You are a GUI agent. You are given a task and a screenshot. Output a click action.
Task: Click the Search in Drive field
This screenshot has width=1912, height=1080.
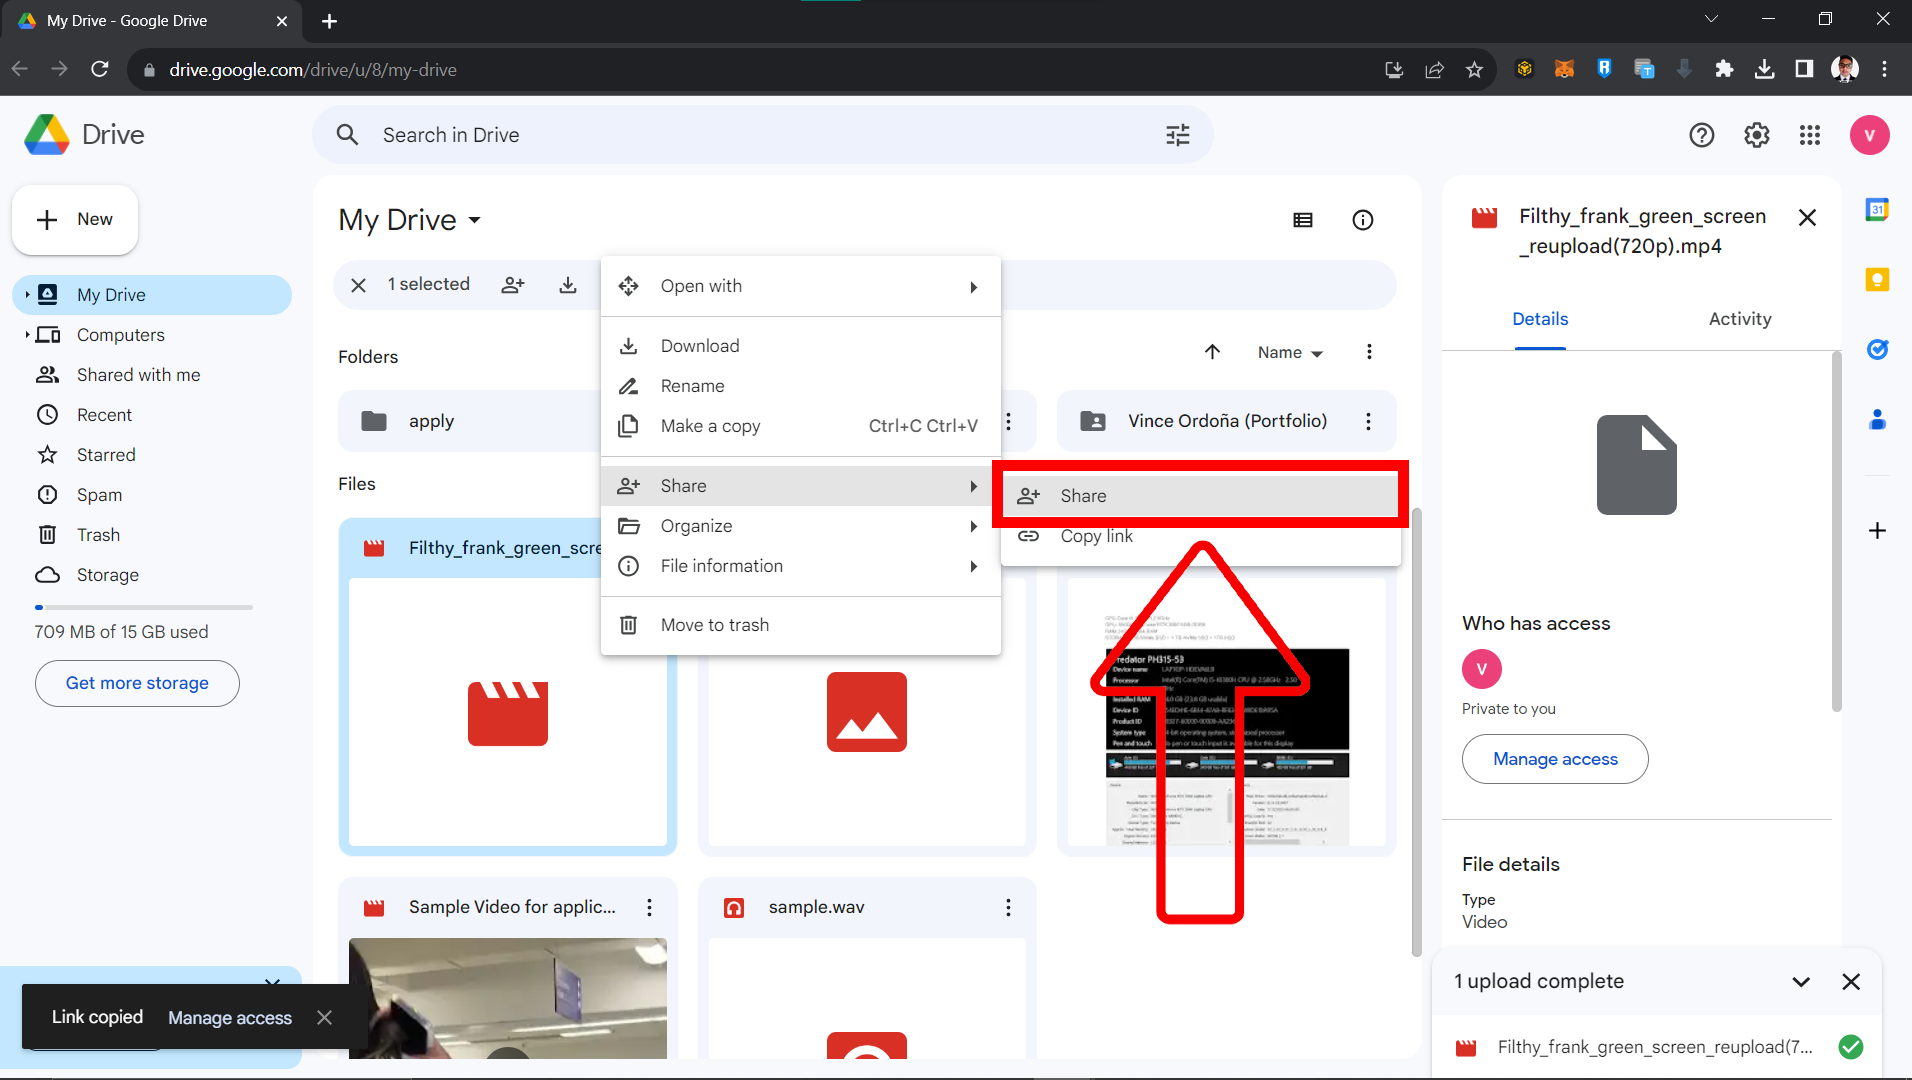[x=700, y=134]
